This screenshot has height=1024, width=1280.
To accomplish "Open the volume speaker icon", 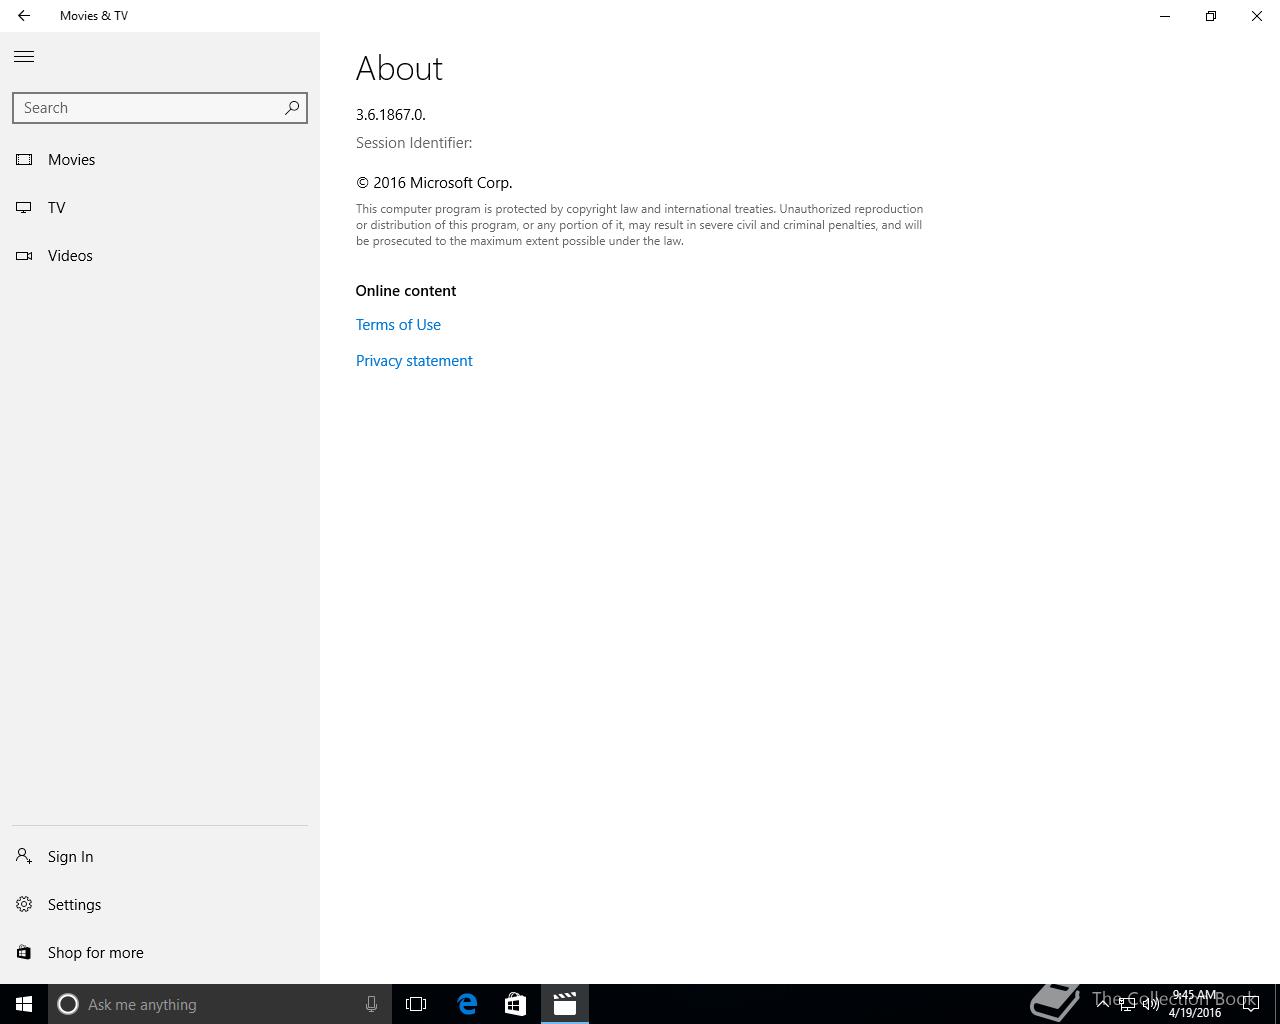I will 1150,1004.
